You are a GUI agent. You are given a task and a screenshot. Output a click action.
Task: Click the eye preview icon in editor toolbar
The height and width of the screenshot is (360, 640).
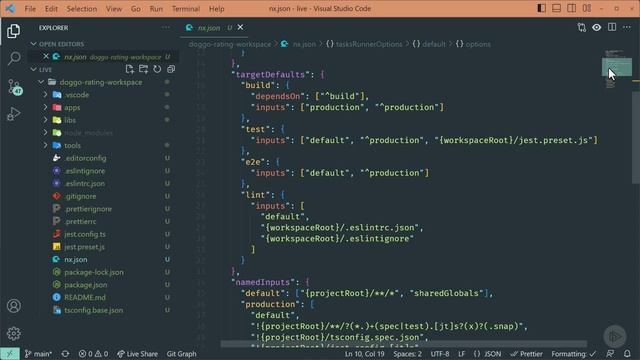(597, 28)
